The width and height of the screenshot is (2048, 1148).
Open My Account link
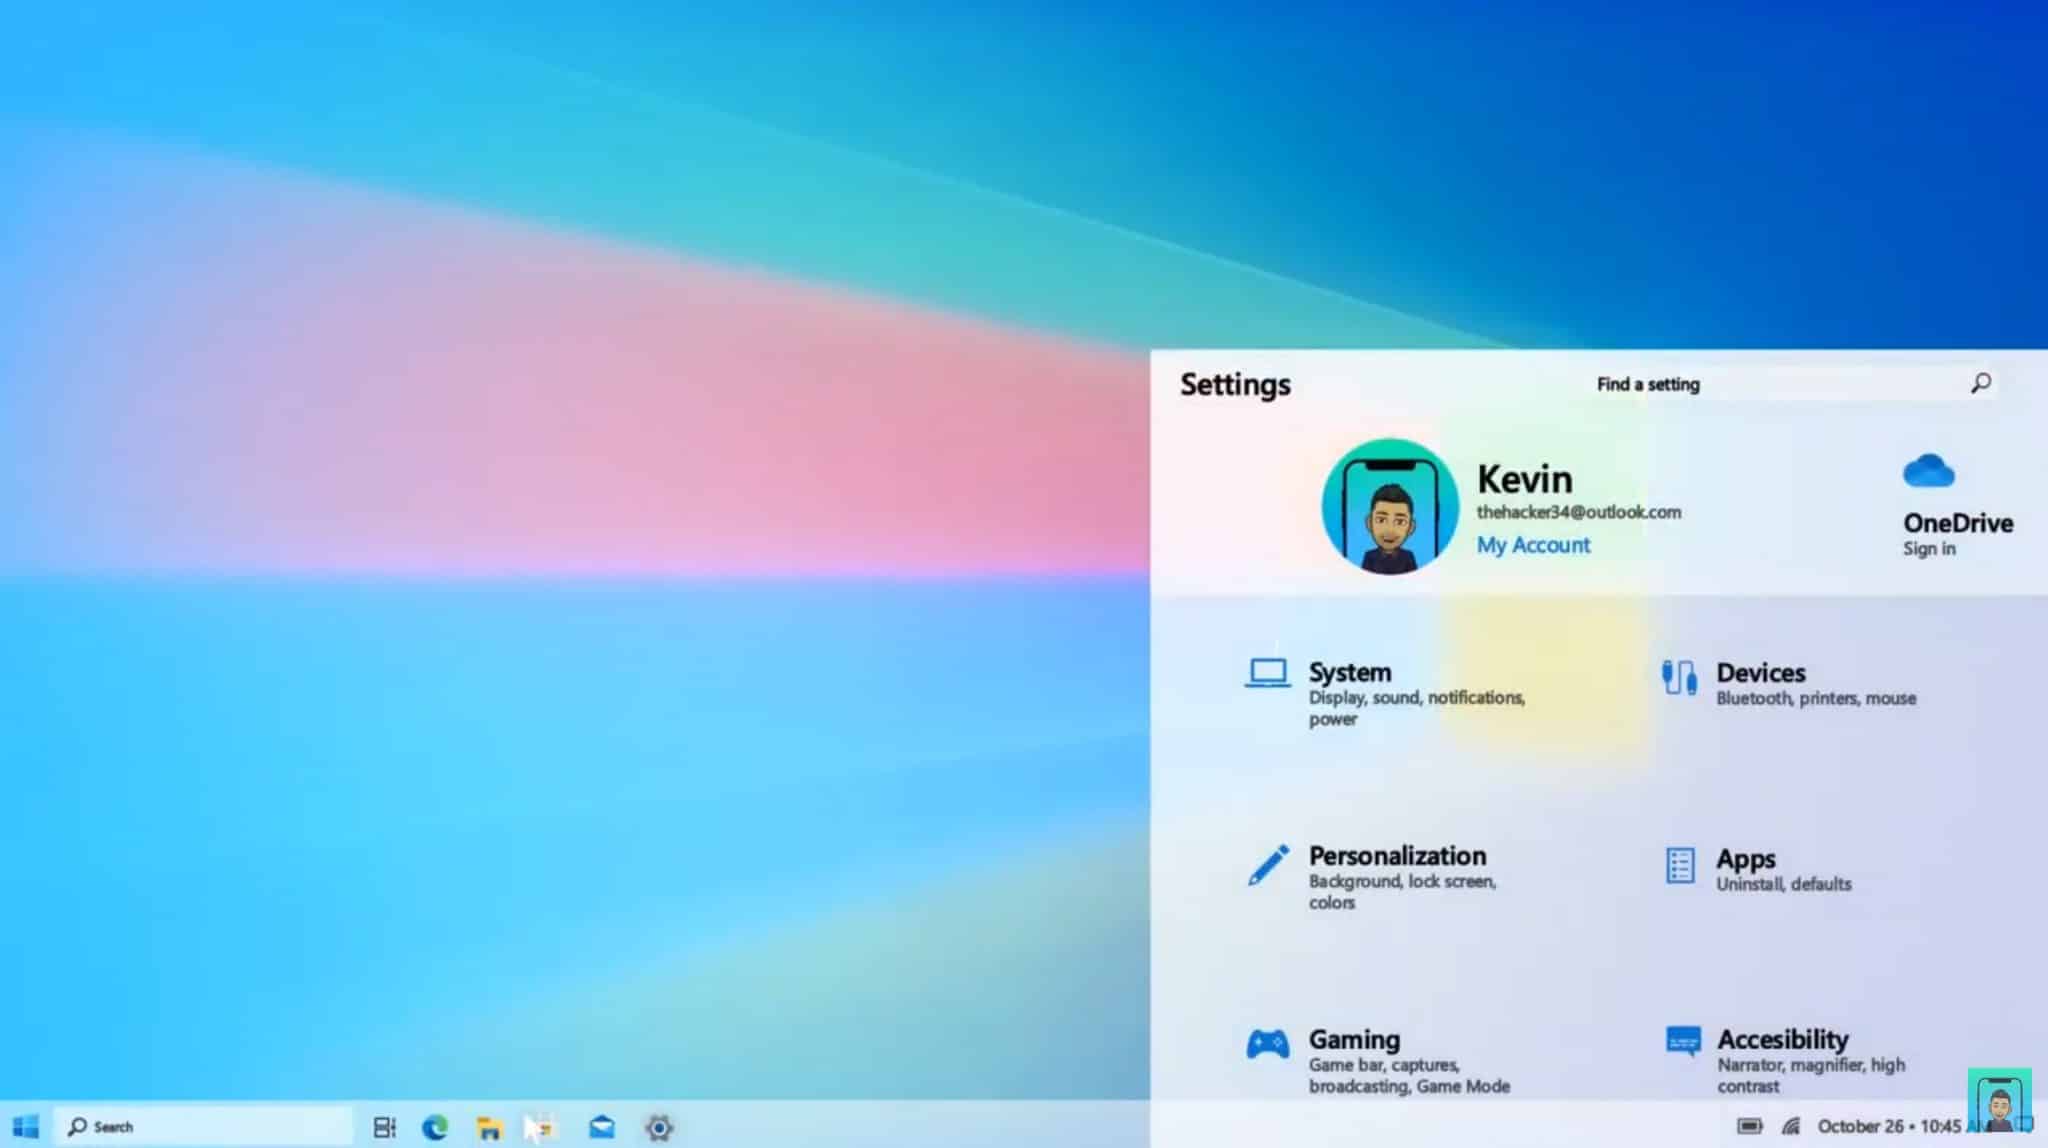tap(1532, 544)
